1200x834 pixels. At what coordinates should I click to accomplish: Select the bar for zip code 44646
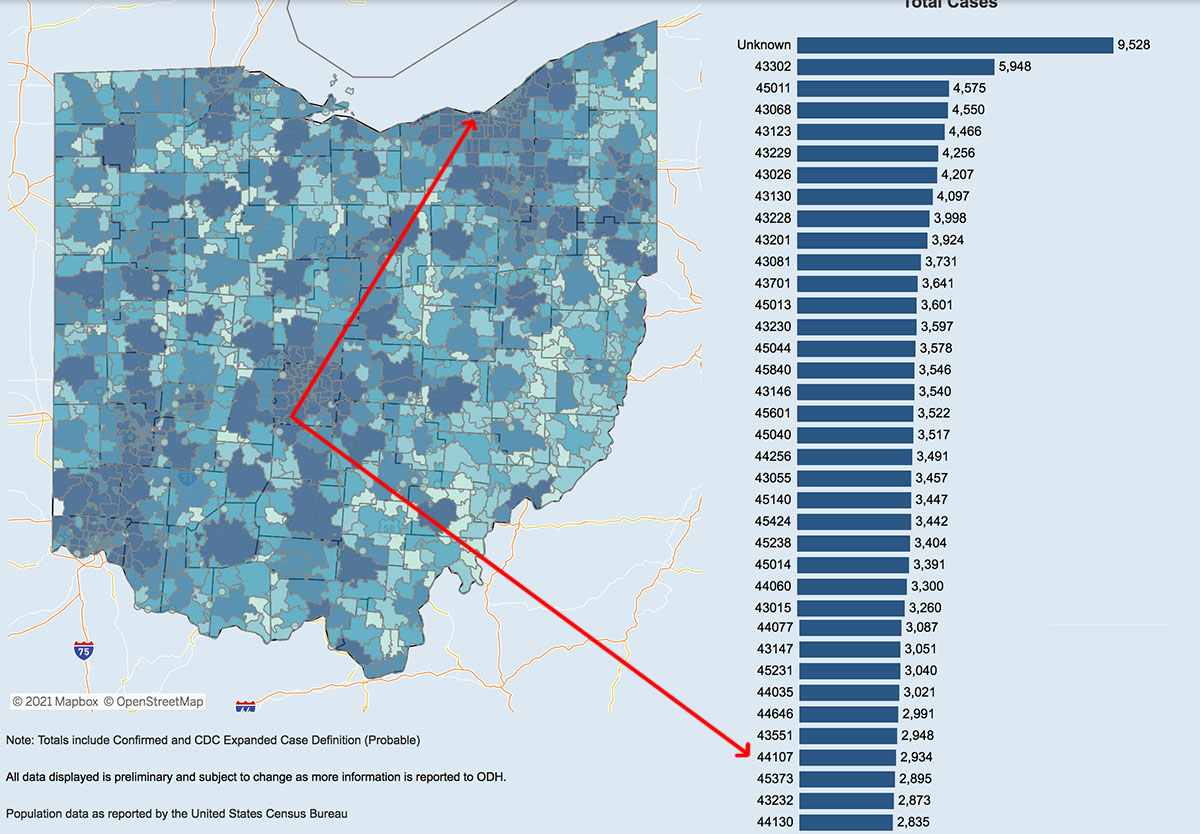pyautogui.click(x=848, y=714)
